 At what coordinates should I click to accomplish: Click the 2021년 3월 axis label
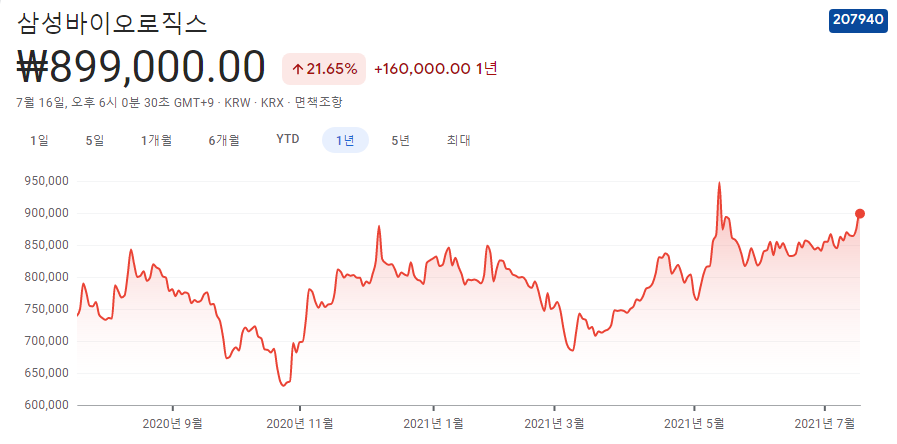coord(554,423)
